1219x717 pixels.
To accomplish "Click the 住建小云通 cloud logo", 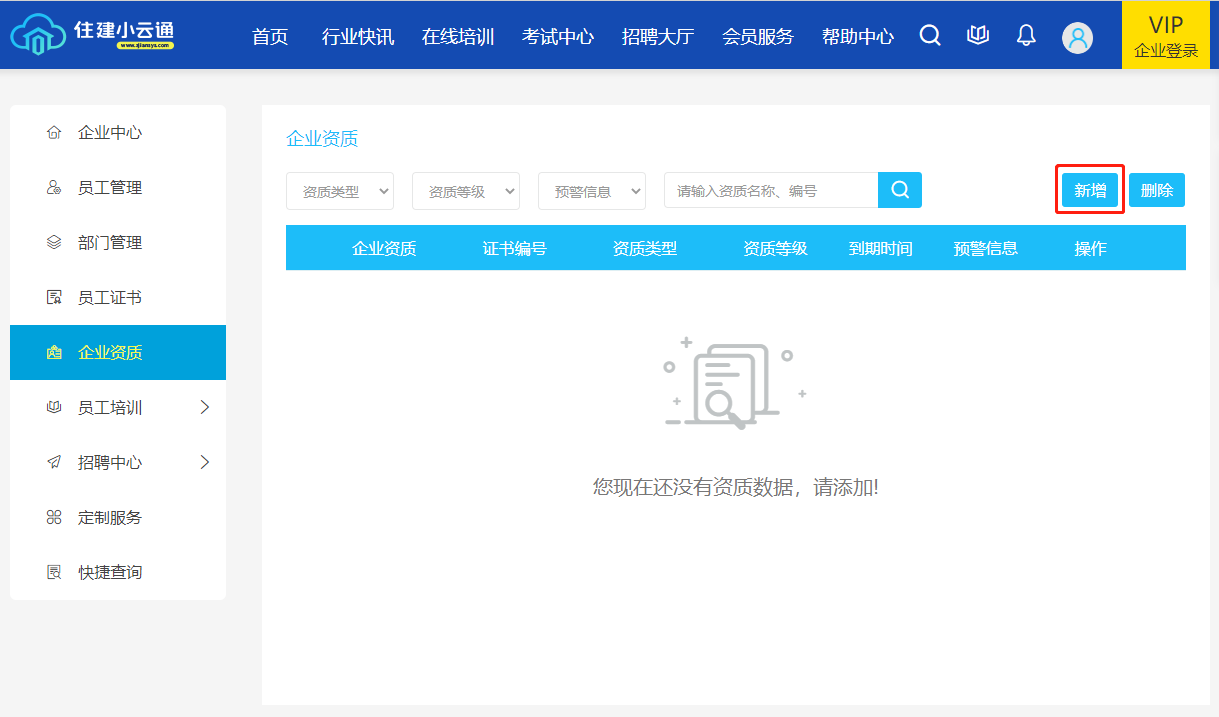I will coord(92,35).
